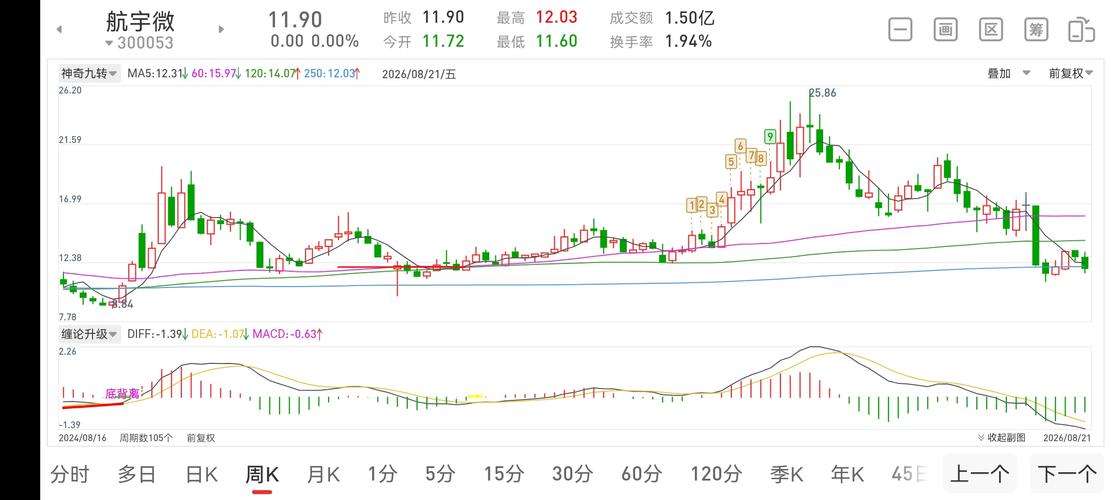Screen dimensions: 1111x500
Task: Switch to 分时 tab
Action: click(x=70, y=475)
